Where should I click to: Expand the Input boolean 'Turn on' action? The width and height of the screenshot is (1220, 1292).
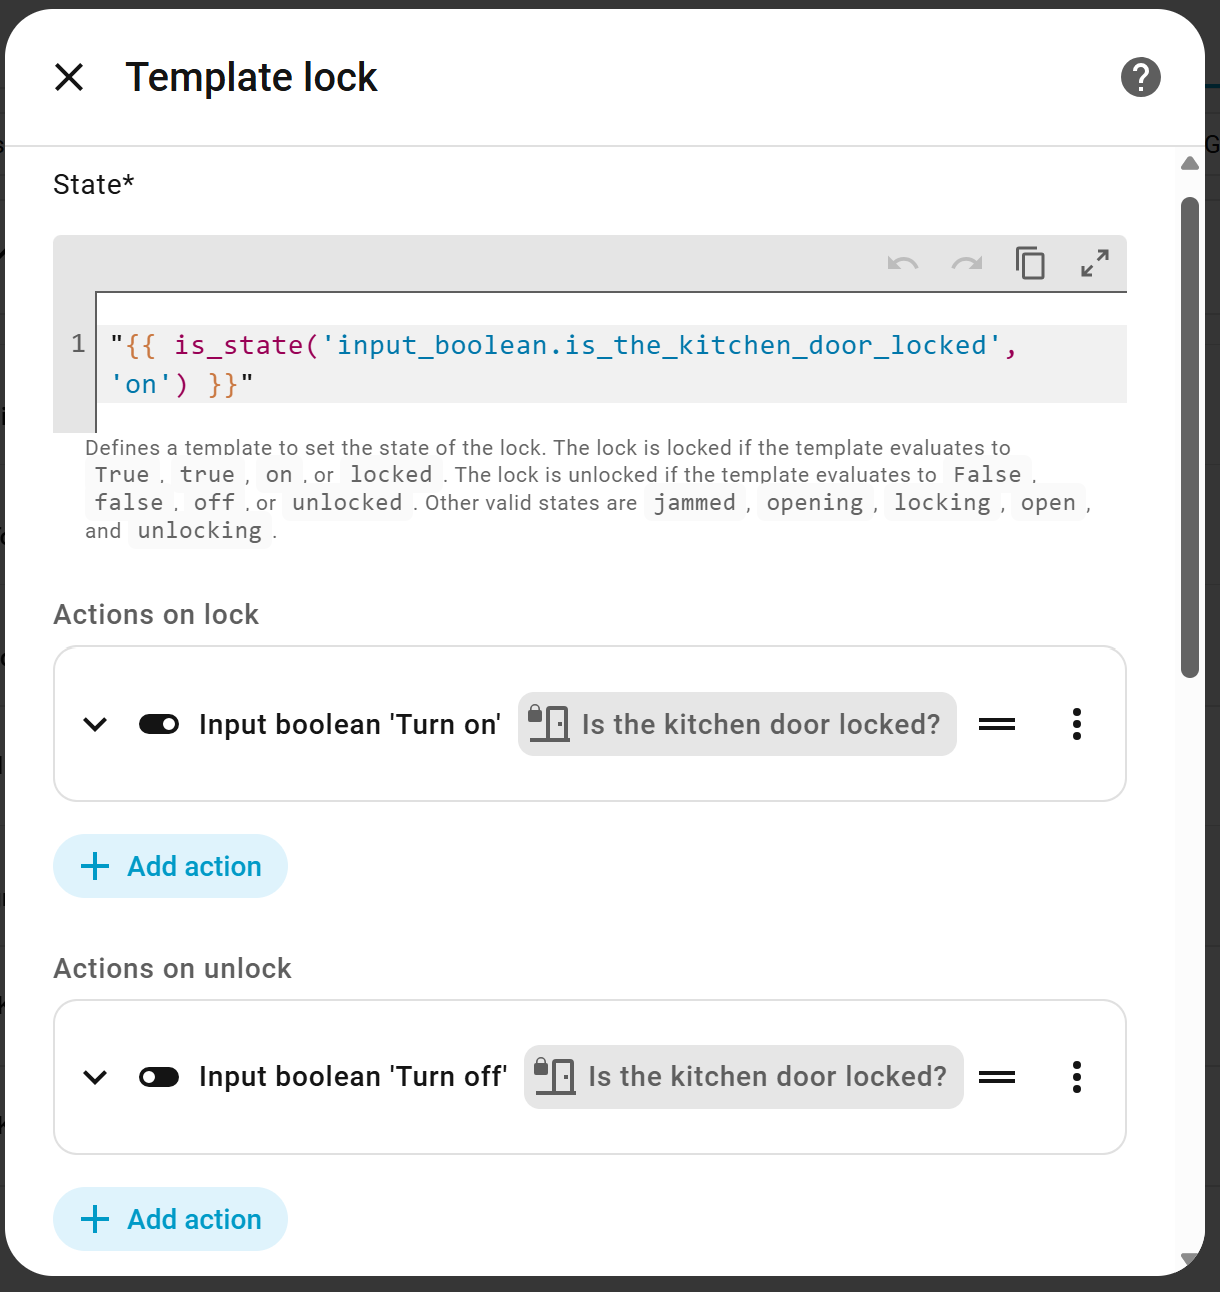pos(95,724)
